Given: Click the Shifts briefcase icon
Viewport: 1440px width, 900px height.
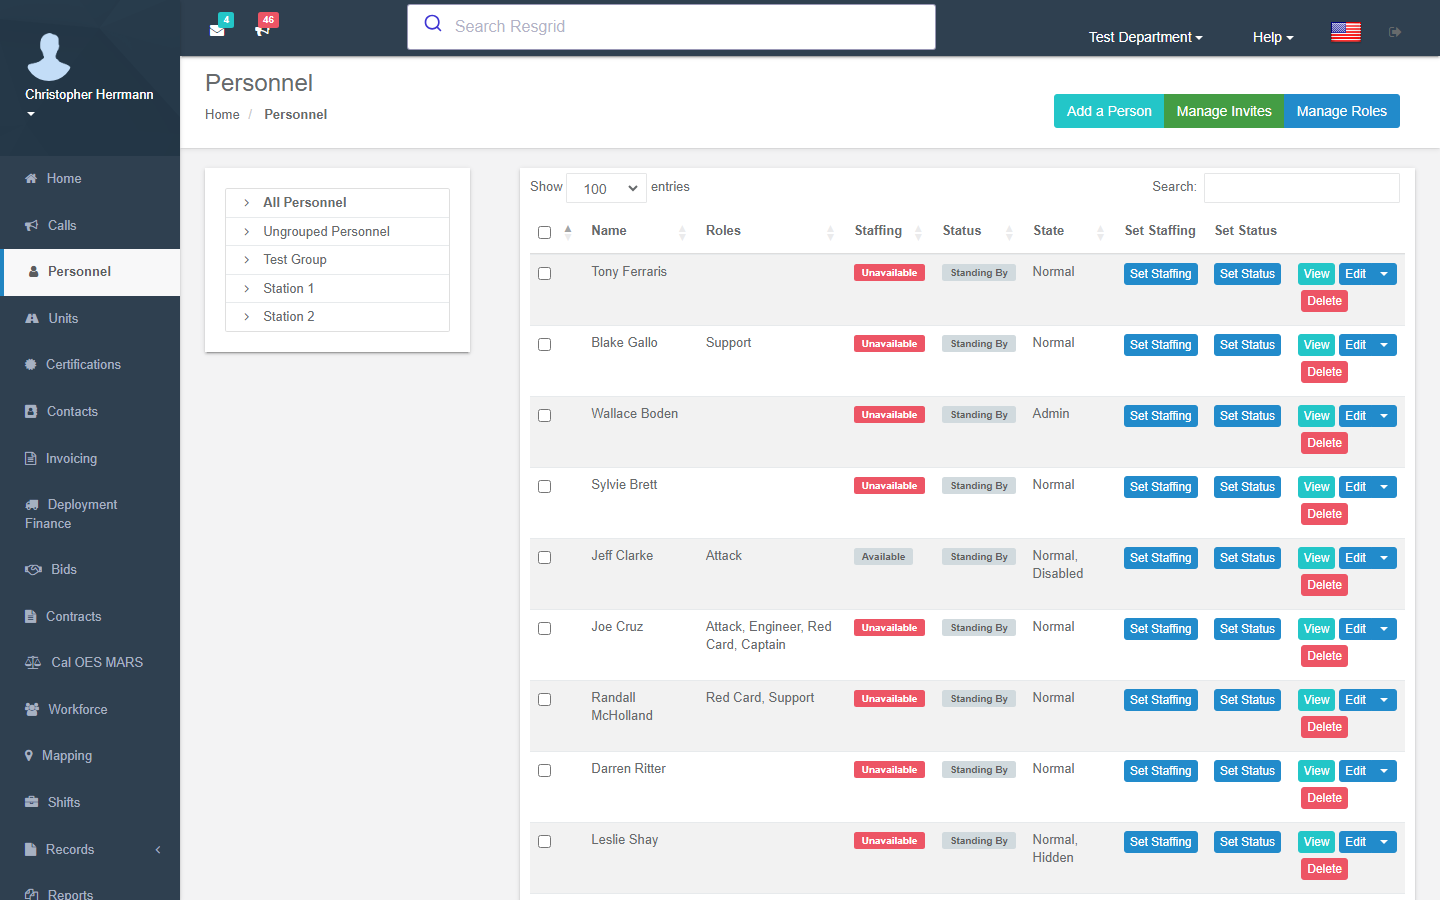Looking at the screenshot, I should 32,802.
